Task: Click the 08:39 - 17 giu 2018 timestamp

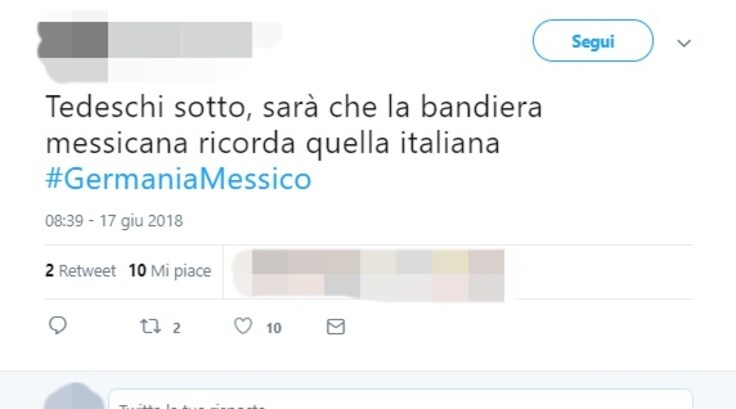Action: tap(114, 221)
